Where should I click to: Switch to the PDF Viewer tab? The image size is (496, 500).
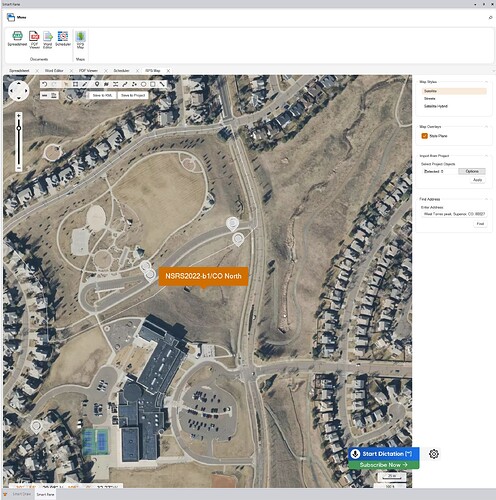(88, 71)
